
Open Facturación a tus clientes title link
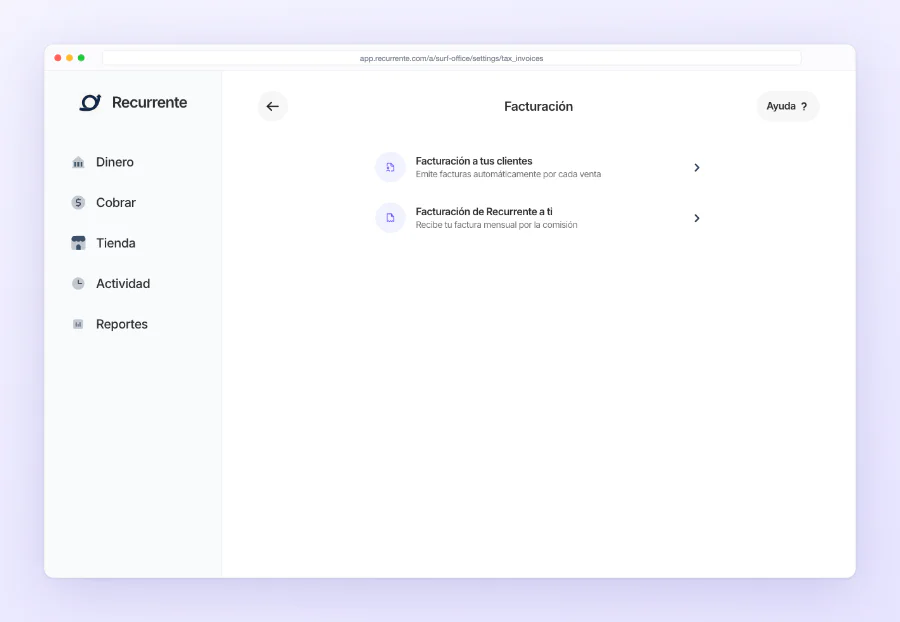point(474,161)
